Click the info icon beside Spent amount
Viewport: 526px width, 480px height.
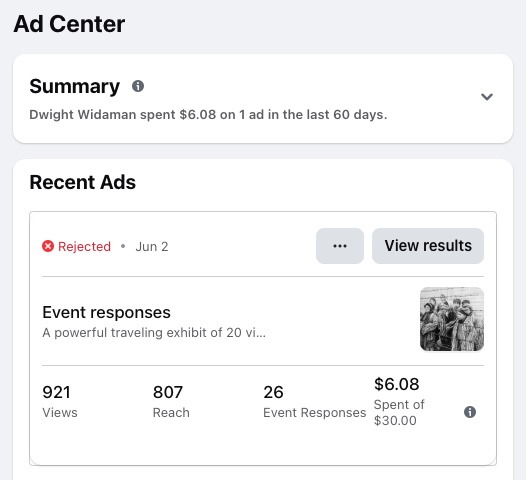click(470, 412)
